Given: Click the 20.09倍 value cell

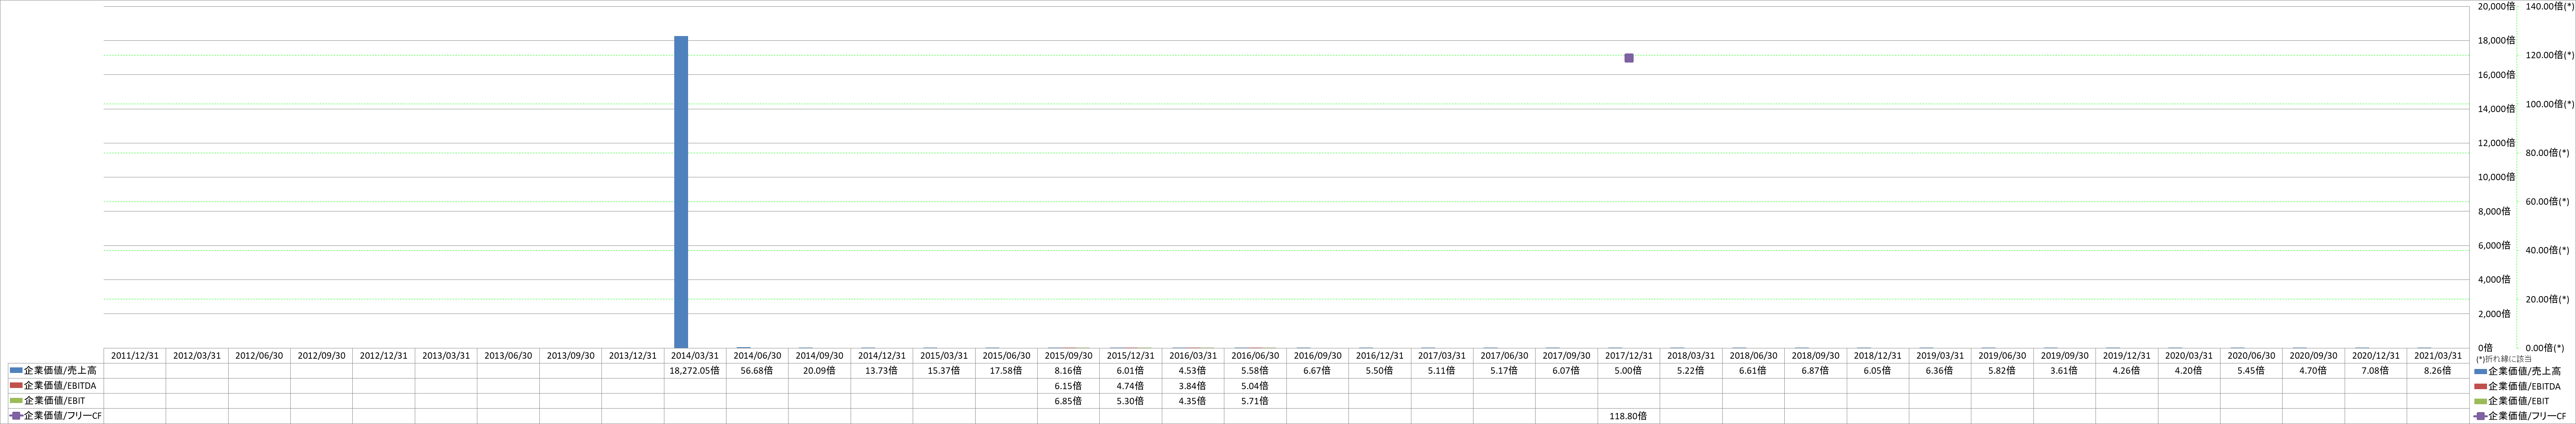Looking at the screenshot, I should [819, 370].
